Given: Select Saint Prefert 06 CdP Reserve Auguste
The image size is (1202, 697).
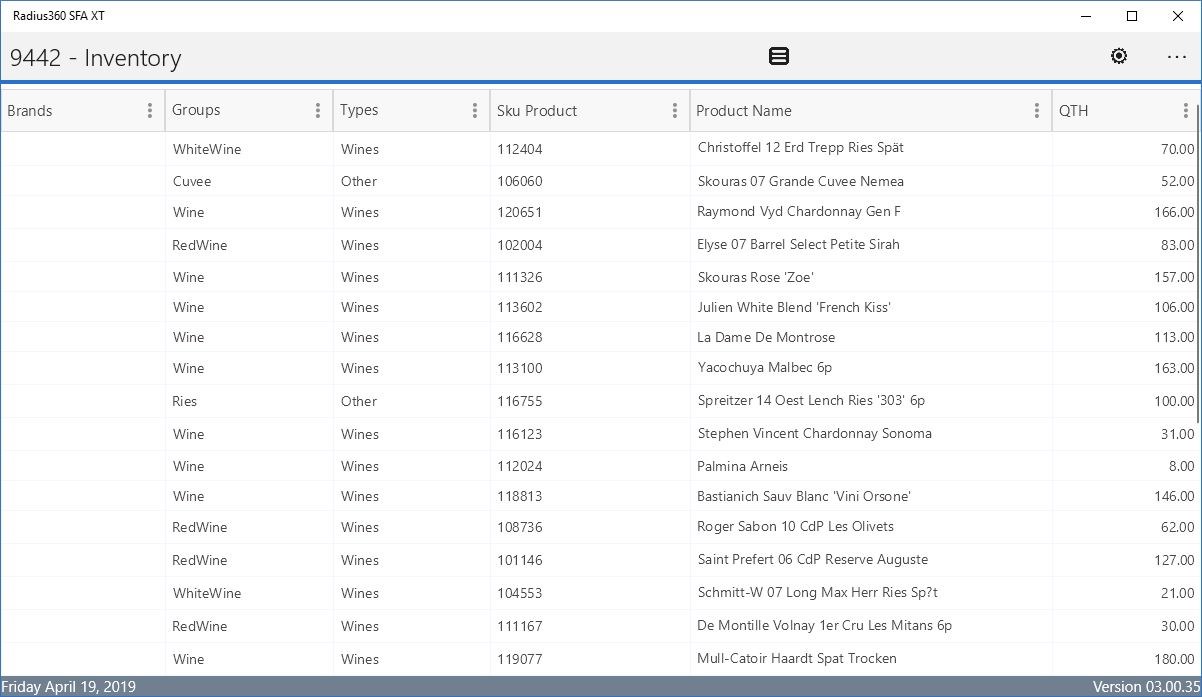Looking at the screenshot, I should click(x=813, y=560).
